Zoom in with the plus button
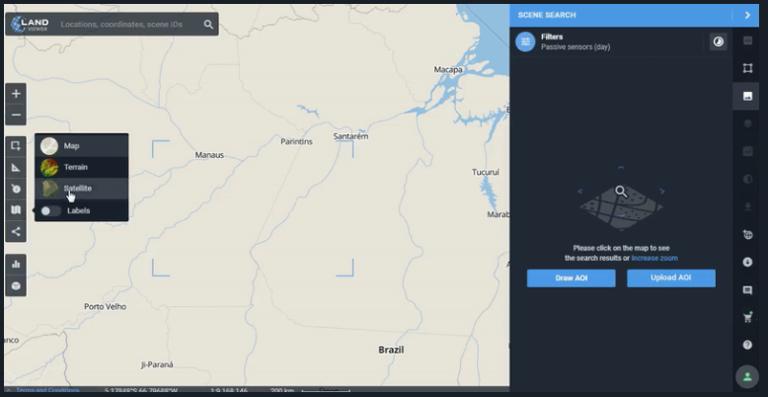The width and height of the screenshot is (768, 397). point(16,93)
